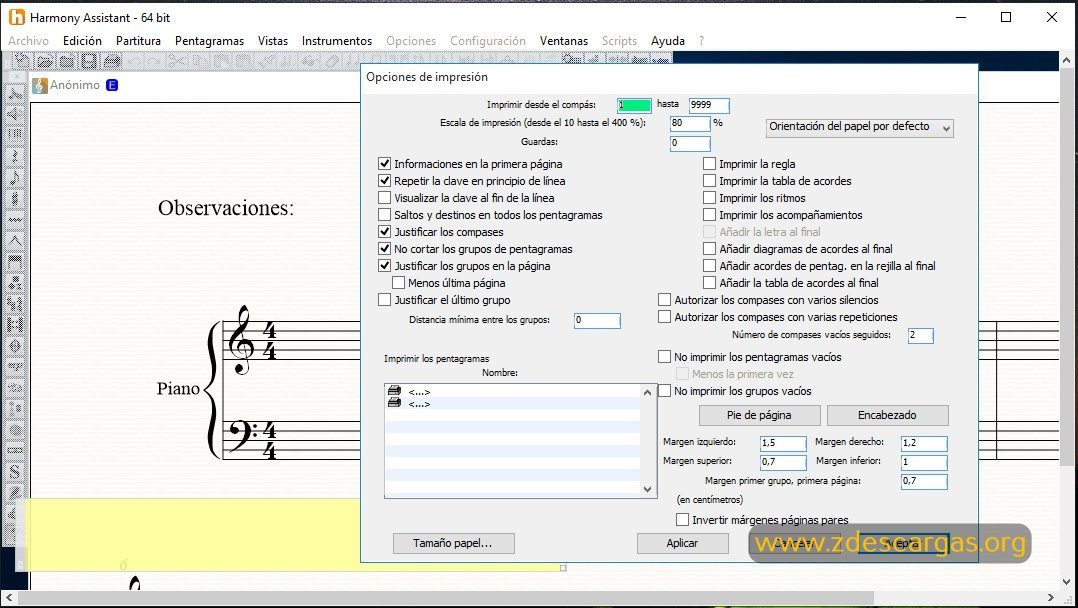This screenshot has height=608, width=1078.
Task: Select the caret accent palette icon
Action: pyautogui.click(x=14, y=241)
